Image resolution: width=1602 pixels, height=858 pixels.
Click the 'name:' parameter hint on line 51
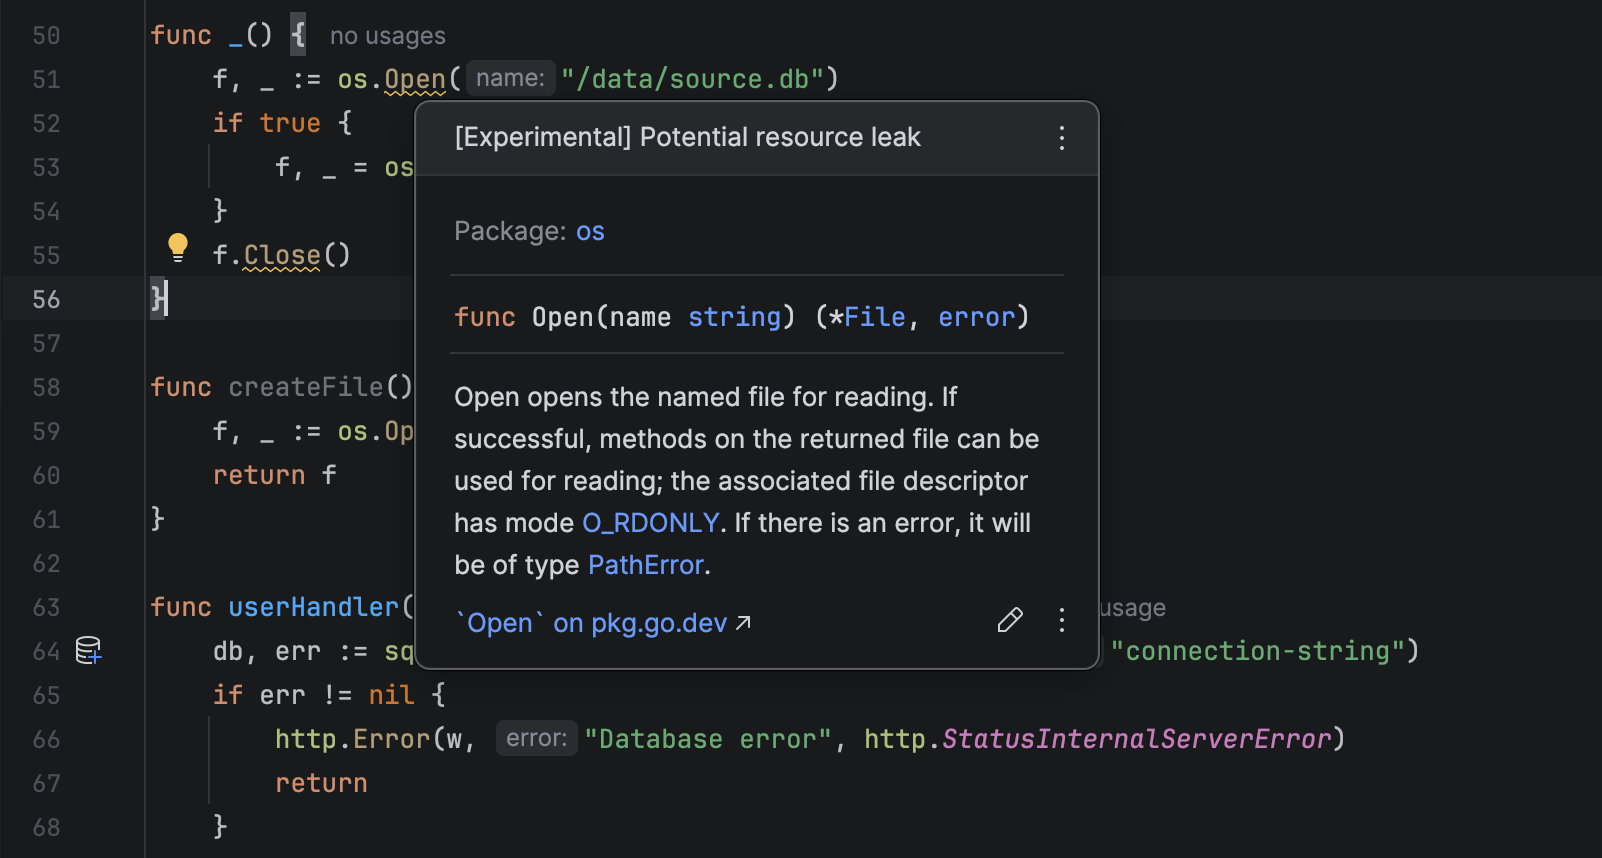click(x=510, y=78)
